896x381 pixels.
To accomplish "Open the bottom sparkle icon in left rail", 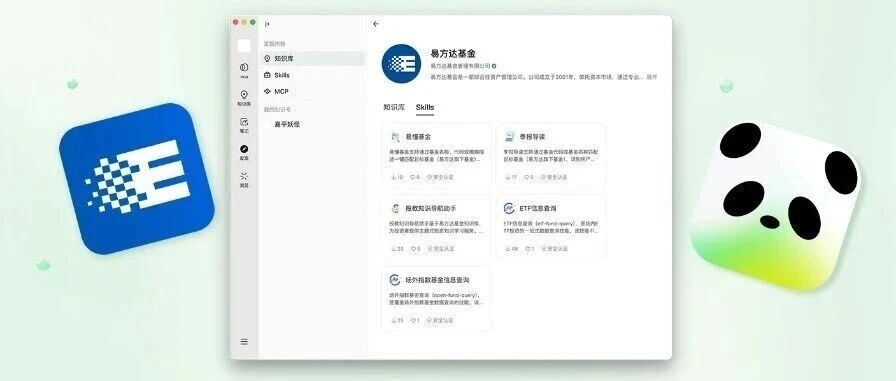I will (x=244, y=179).
